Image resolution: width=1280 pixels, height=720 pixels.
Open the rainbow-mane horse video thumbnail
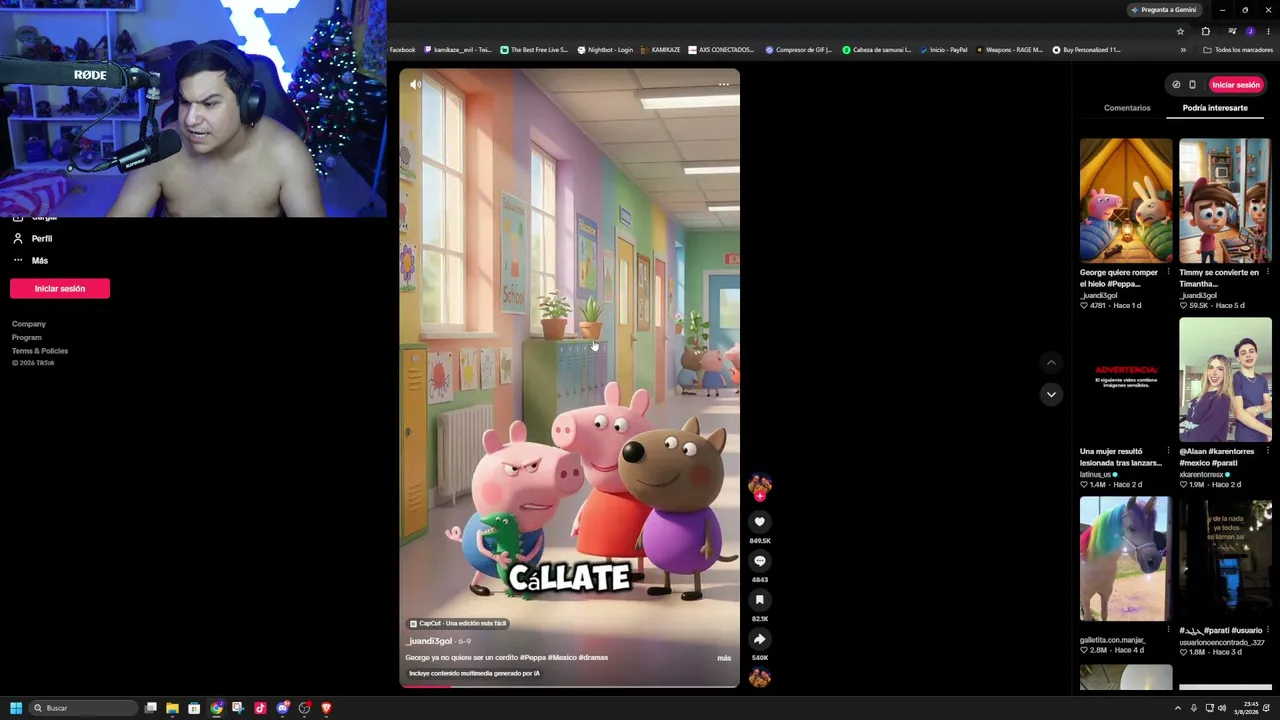tap(1126, 559)
